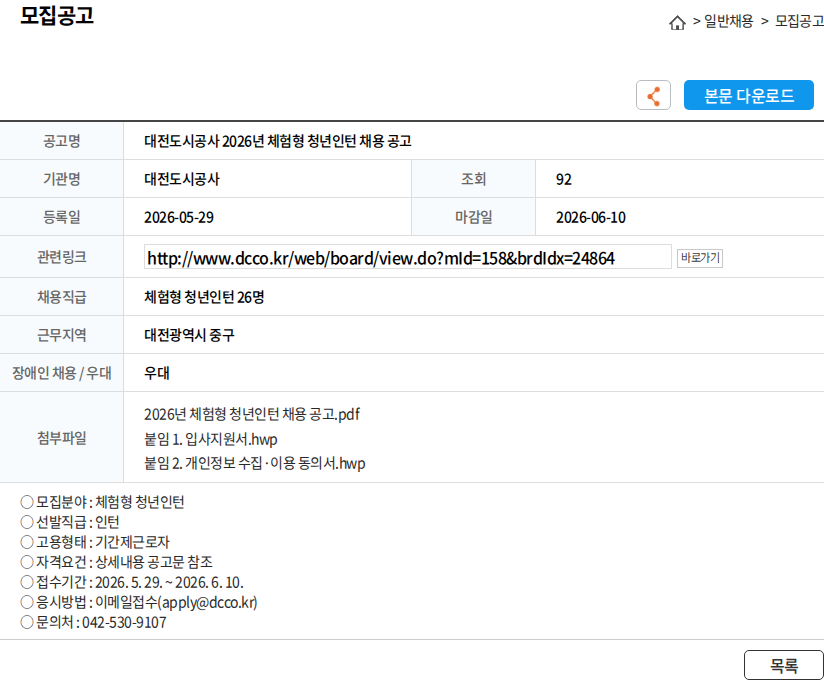Click the 본문 다운로드 button
This screenshot has height=681, width=824.
point(748,95)
